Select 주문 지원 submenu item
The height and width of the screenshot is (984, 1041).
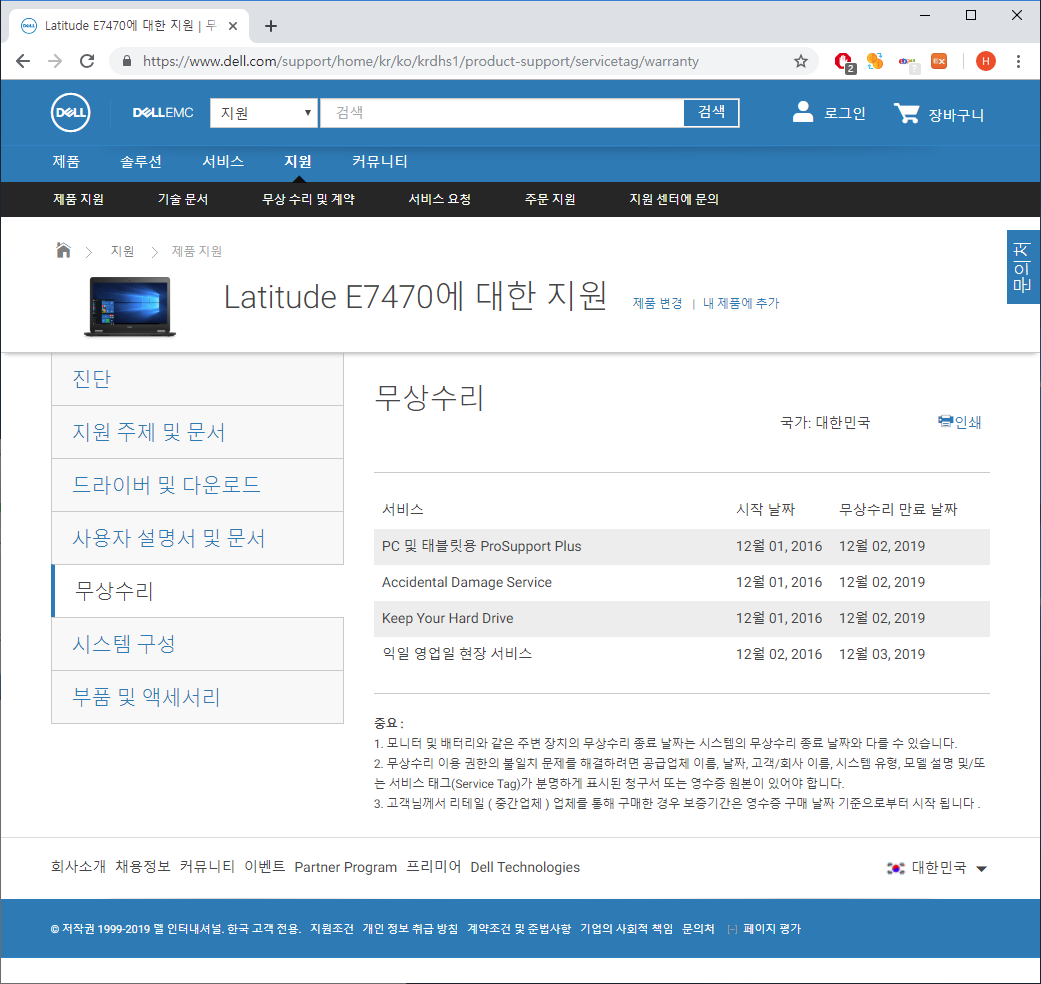(550, 199)
